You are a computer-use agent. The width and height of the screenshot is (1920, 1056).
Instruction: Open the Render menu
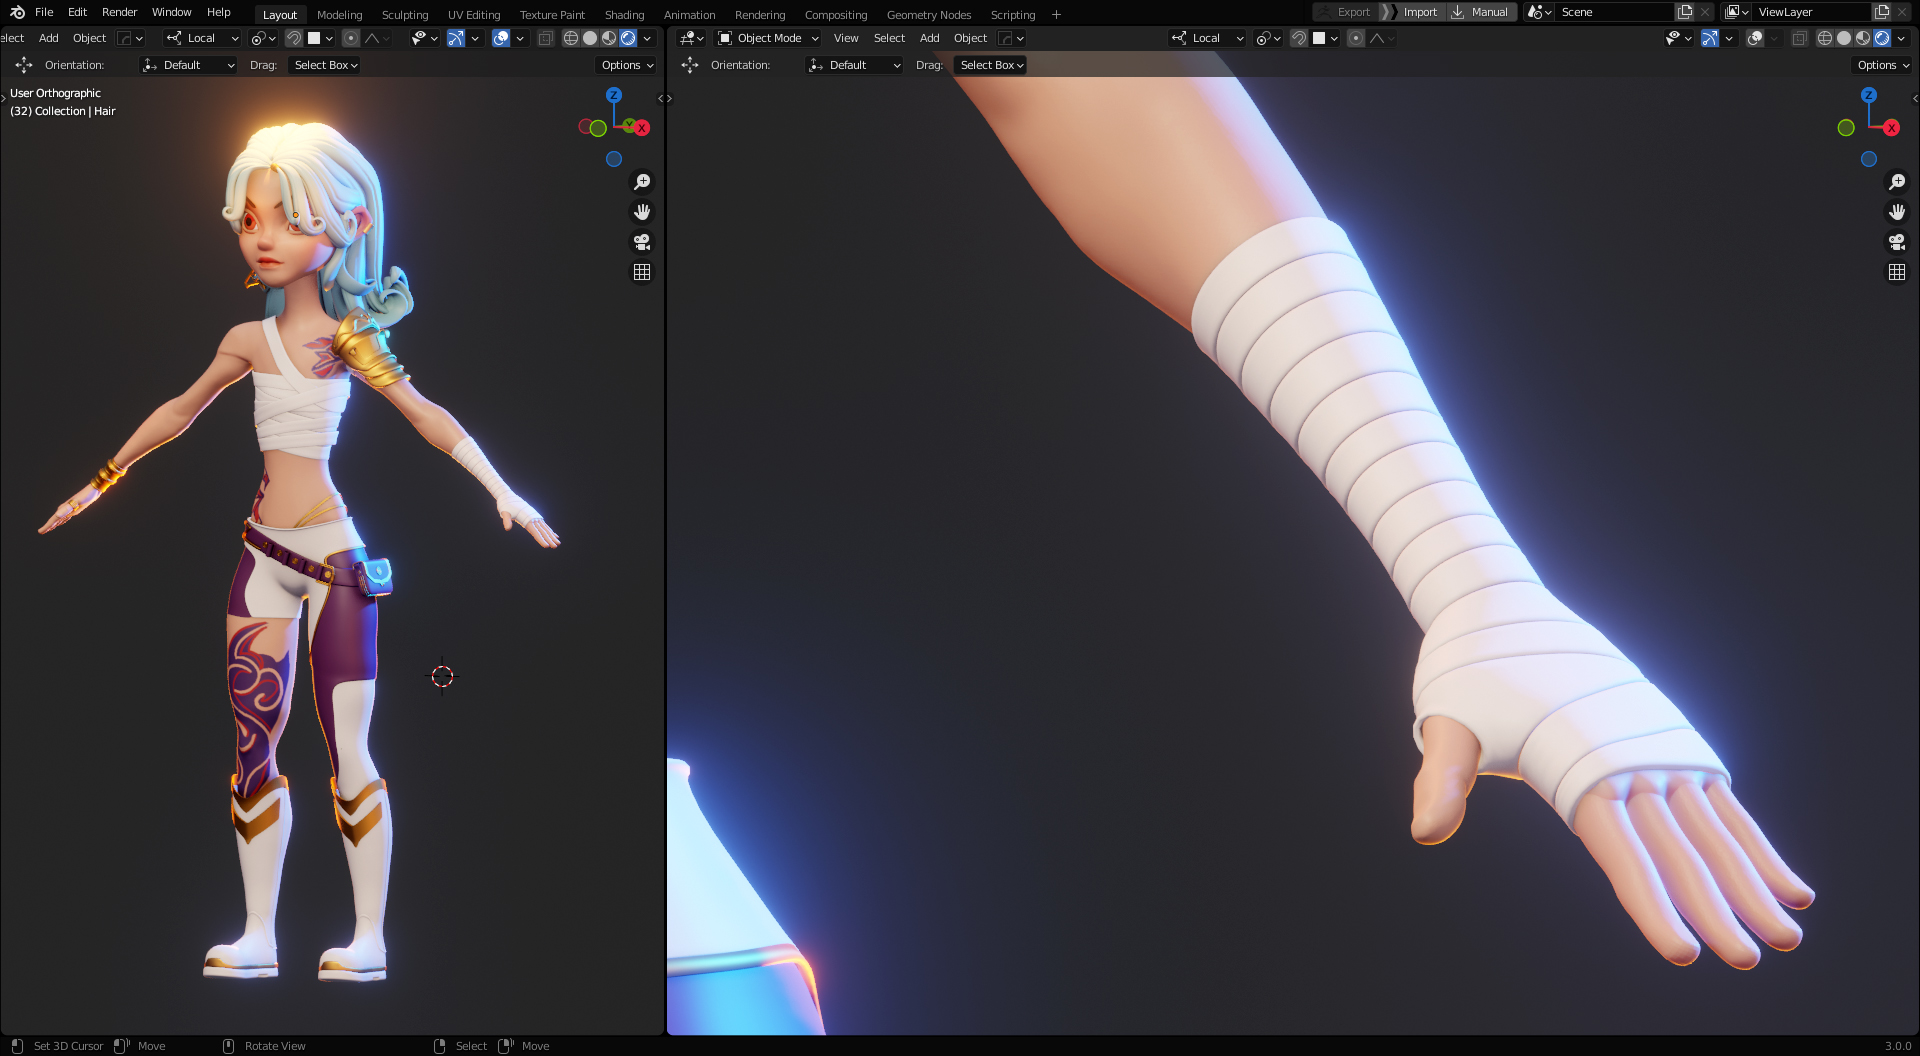point(119,12)
